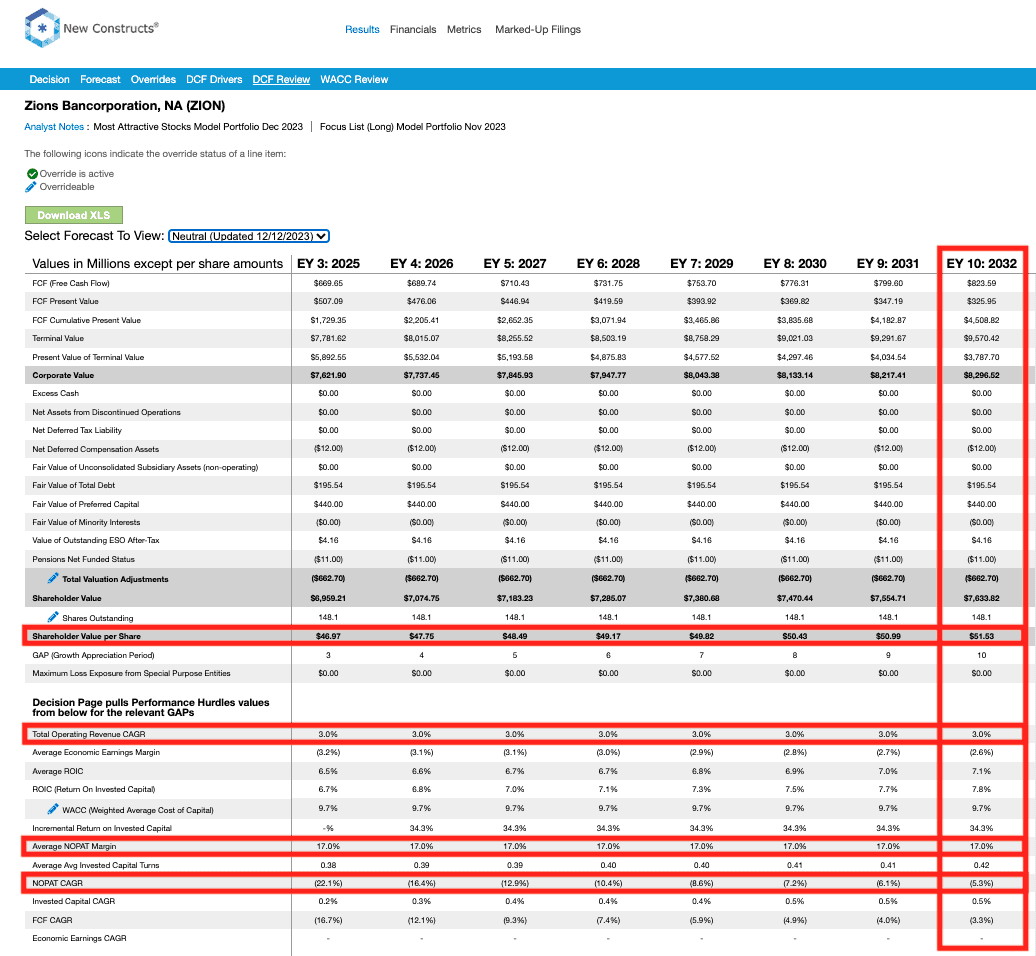Click the Economic Earnings CAGR label
This screenshot has width=1036, height=956.
tap(79, 938)
